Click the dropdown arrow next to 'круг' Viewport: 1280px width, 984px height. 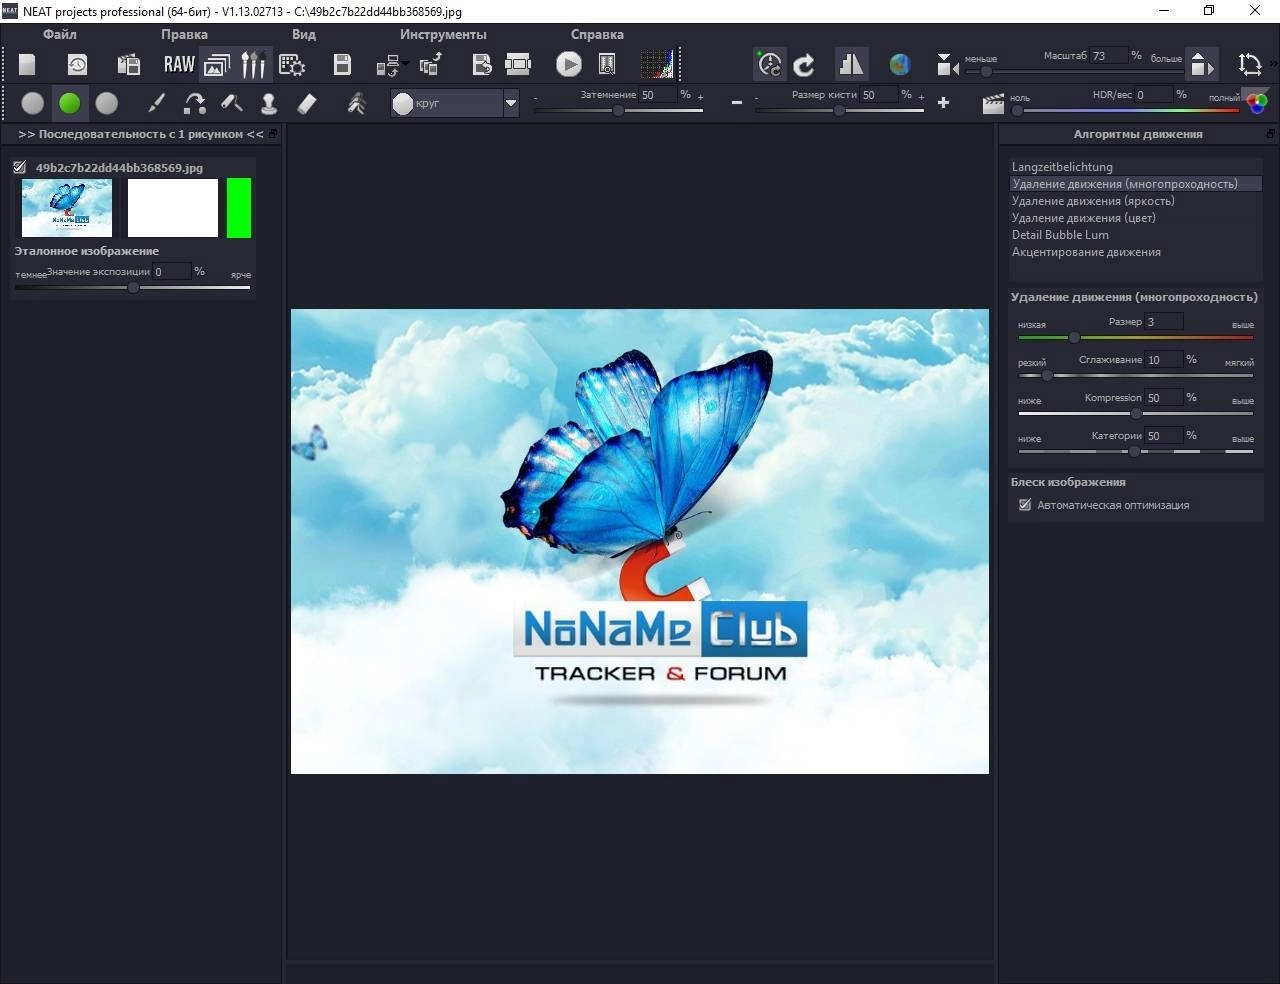[511, 103]
